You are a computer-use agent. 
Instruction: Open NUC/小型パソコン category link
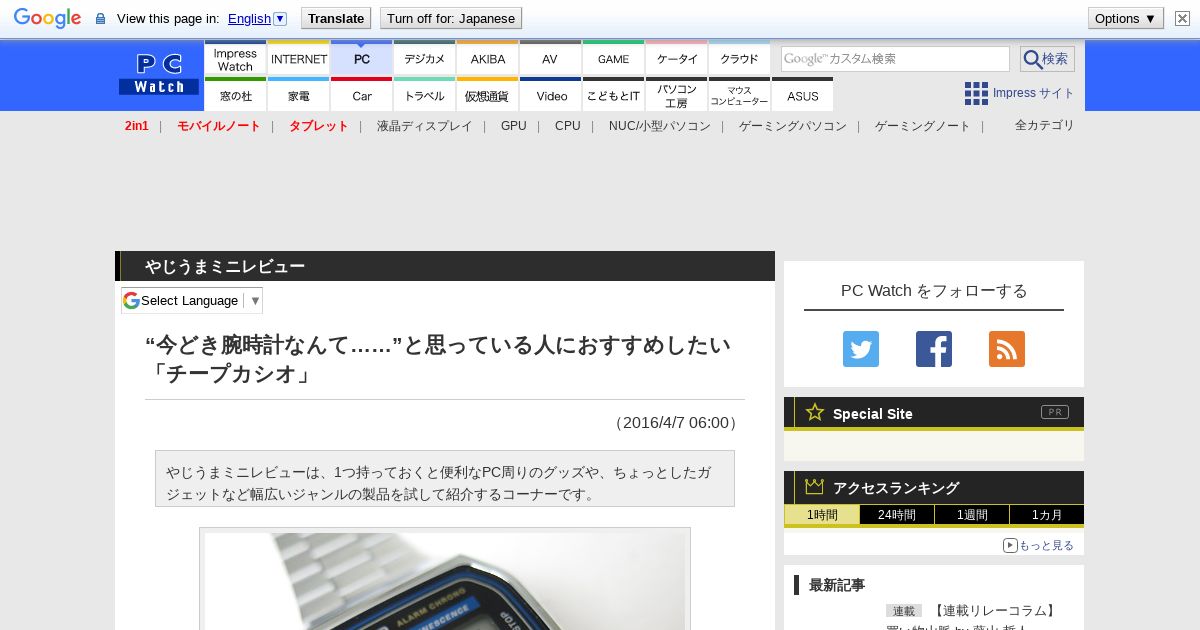660,126
